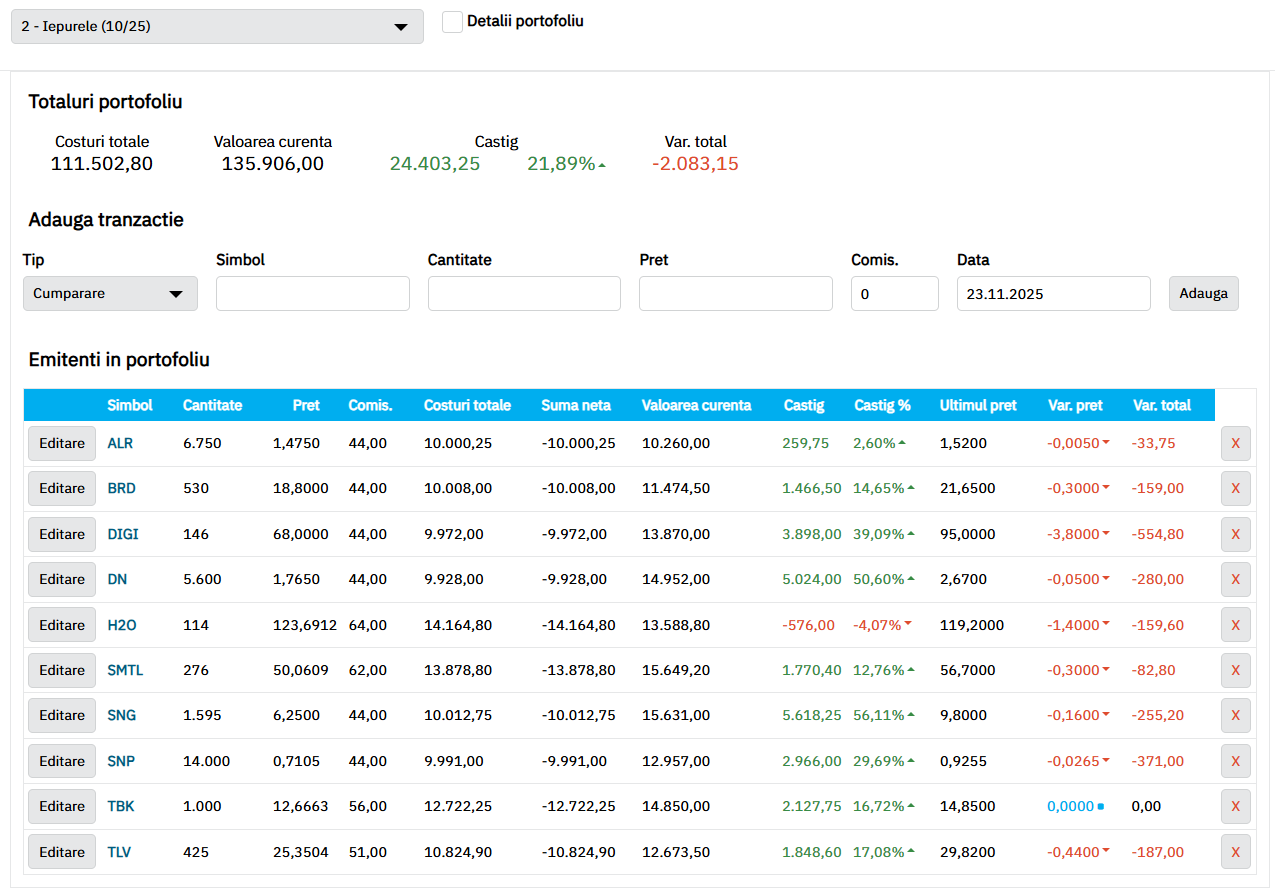Viewport: 1275px width, 892px height.
Task: Expand the Tip dropdown showing Cumparare
Action: pos(110,294)
